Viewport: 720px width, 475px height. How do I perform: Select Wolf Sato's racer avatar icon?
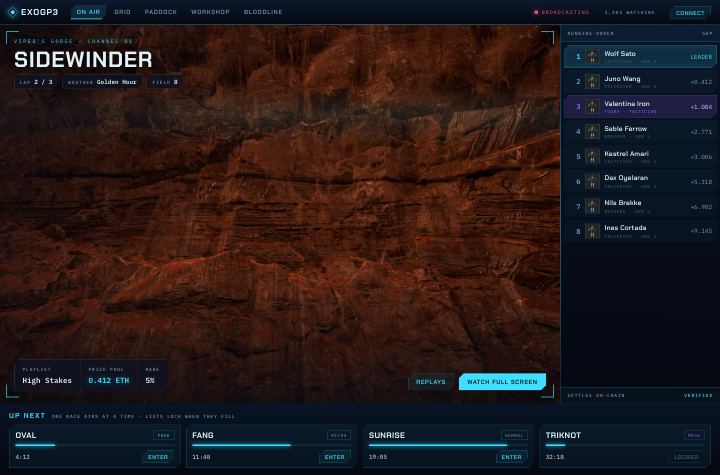(592, 57)
